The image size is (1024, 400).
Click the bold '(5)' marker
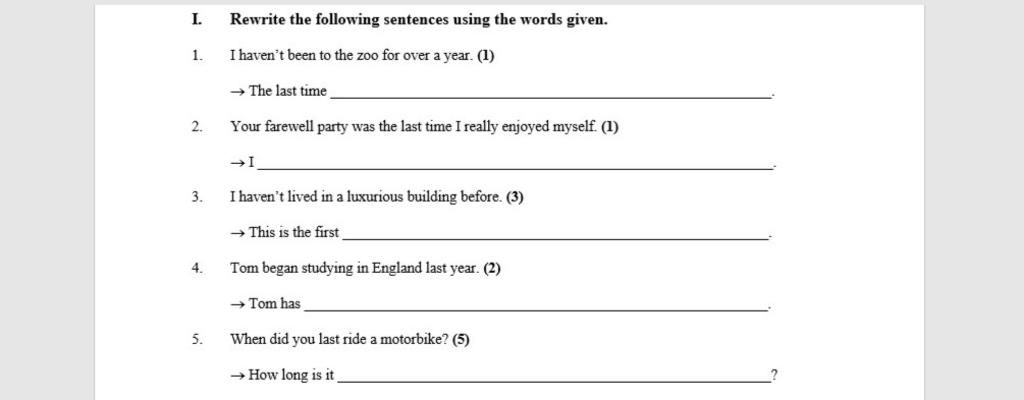point(461,339)
